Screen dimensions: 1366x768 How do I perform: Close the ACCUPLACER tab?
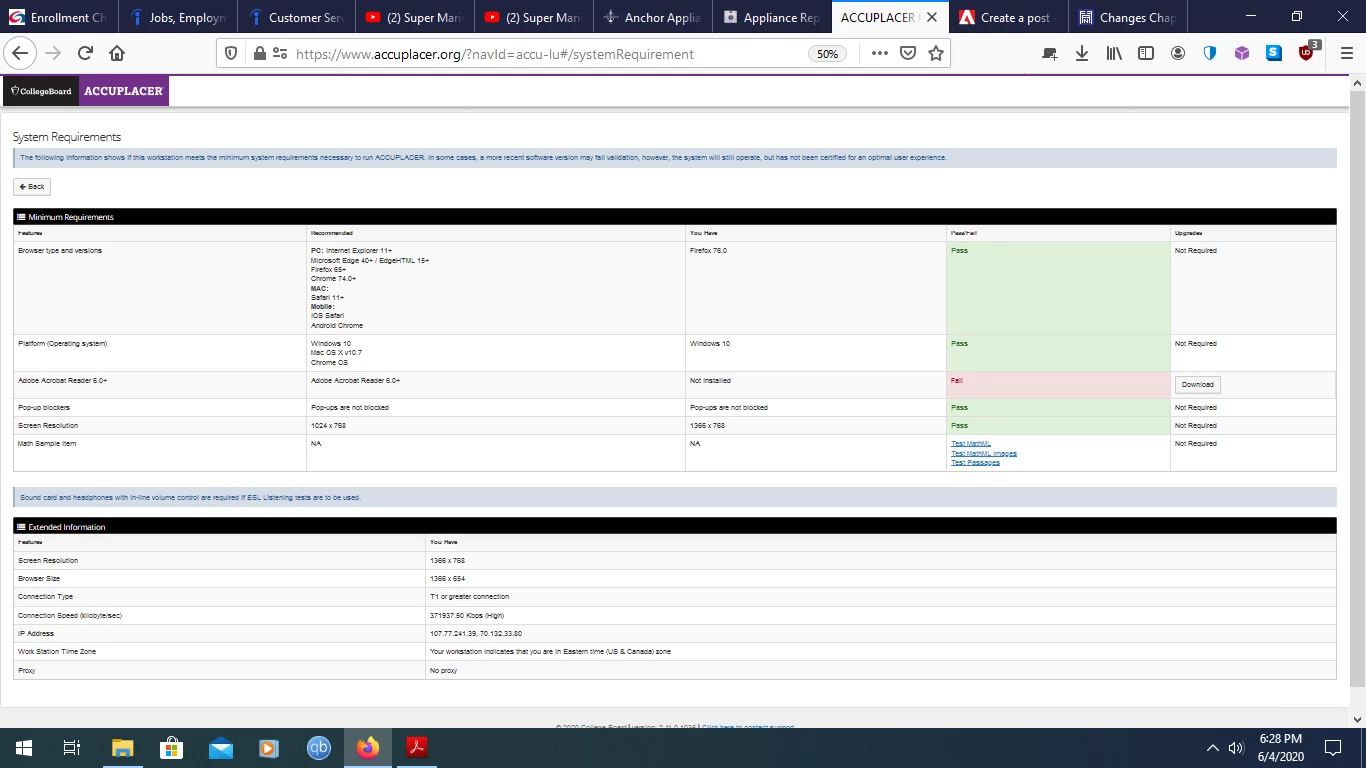(x=933, y=17)
